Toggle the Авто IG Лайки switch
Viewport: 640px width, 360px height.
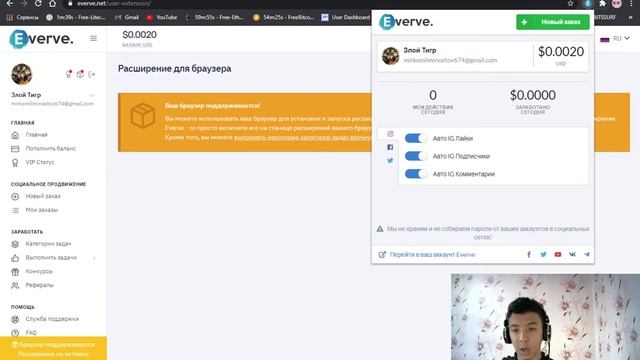click(x=416, y=138)
